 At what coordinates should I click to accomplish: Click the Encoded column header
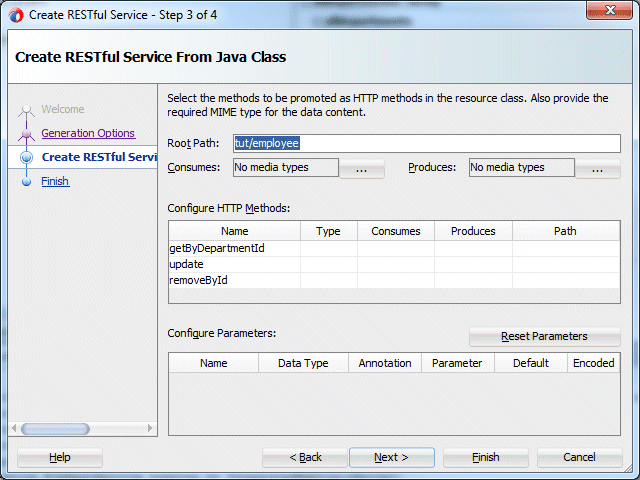click(593, 363)
